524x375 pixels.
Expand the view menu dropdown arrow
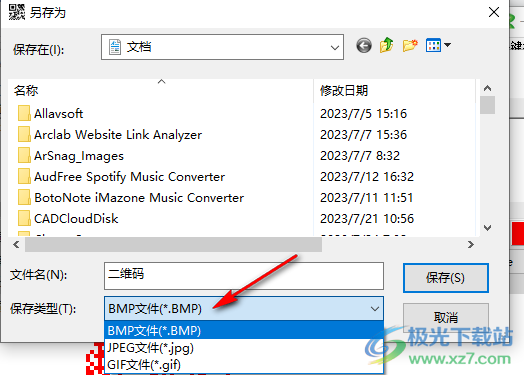tap(447, 44)
